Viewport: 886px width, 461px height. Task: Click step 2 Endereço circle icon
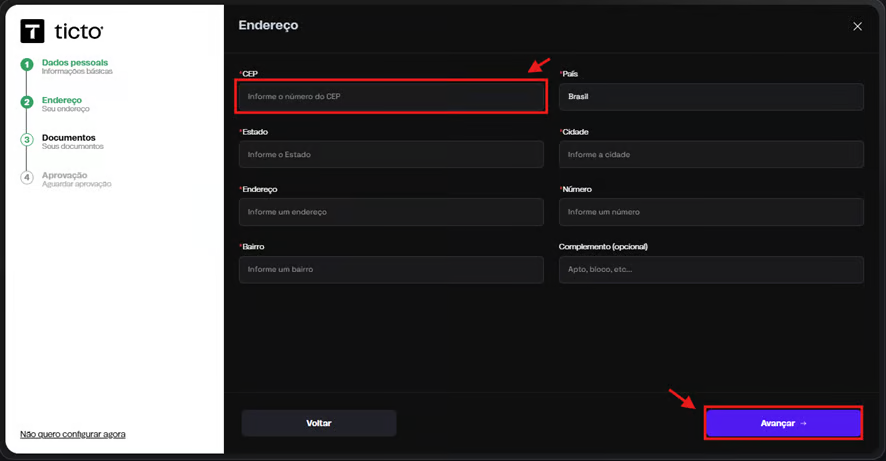27,102
